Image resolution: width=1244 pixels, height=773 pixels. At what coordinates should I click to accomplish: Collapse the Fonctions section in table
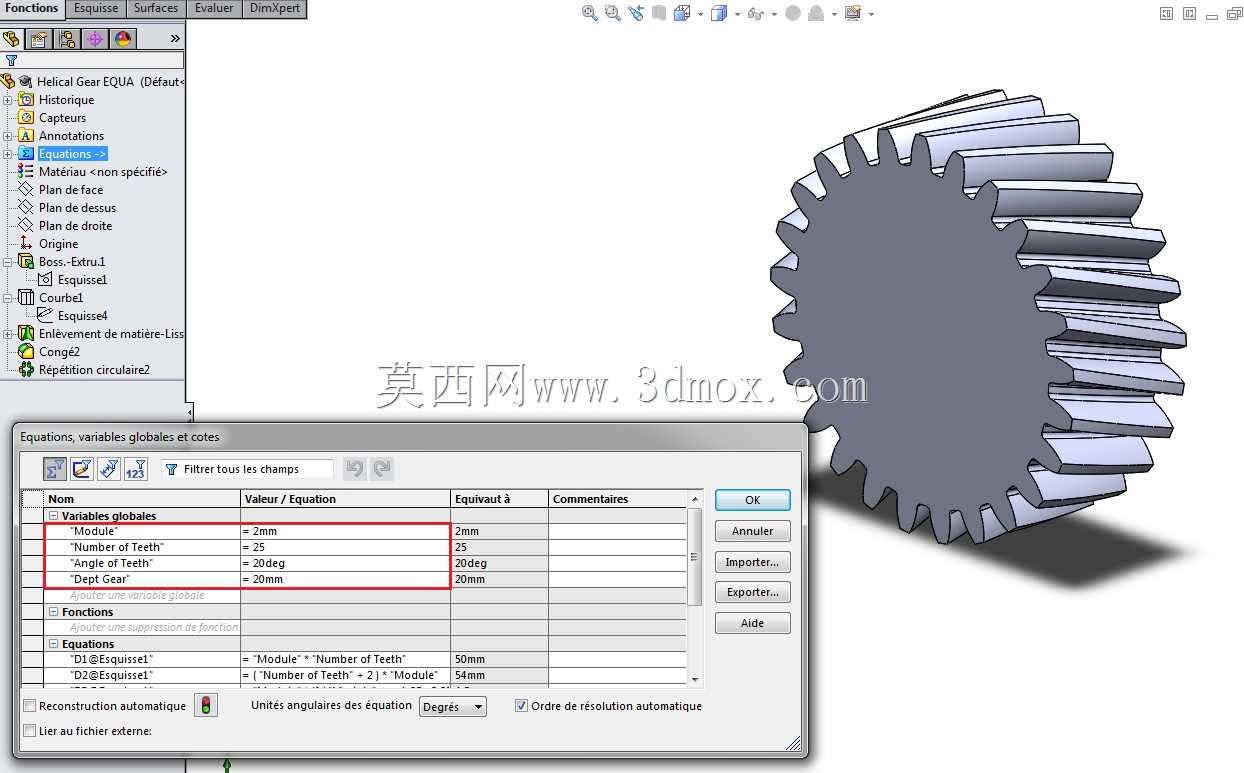coord(53,612)
